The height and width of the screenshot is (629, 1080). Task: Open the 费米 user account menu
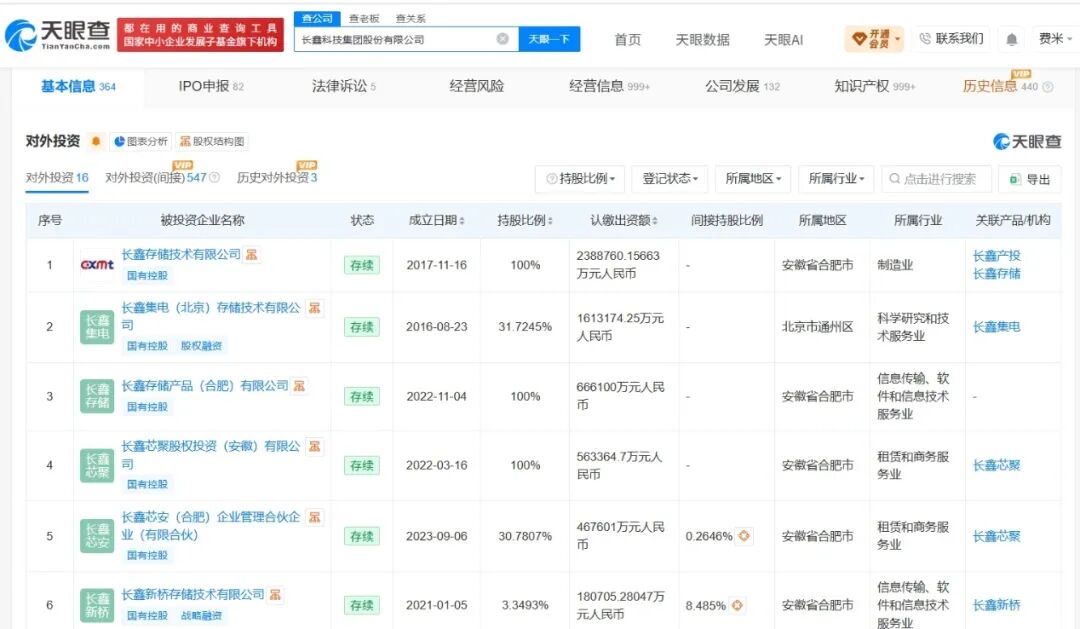tap(1055, 39)
